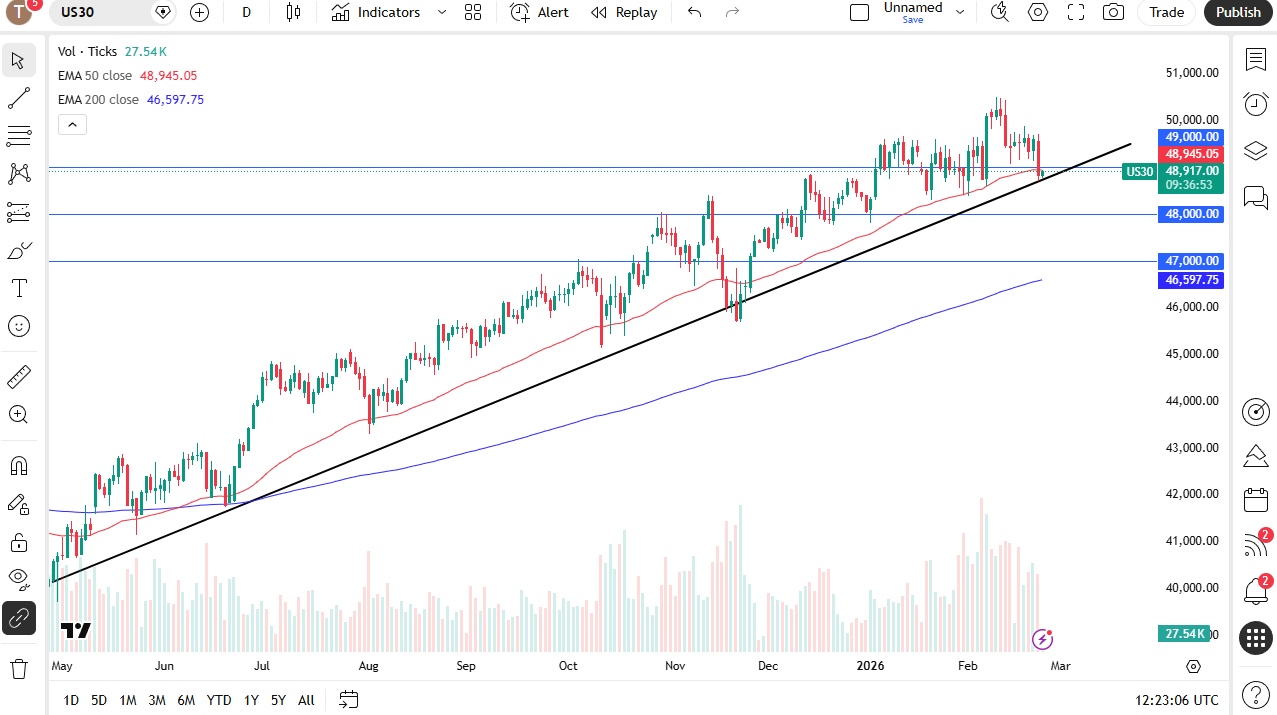Viewport: 1277px width, 715px height.
Task: Select the trend line drawing tool
Action: 18,98
